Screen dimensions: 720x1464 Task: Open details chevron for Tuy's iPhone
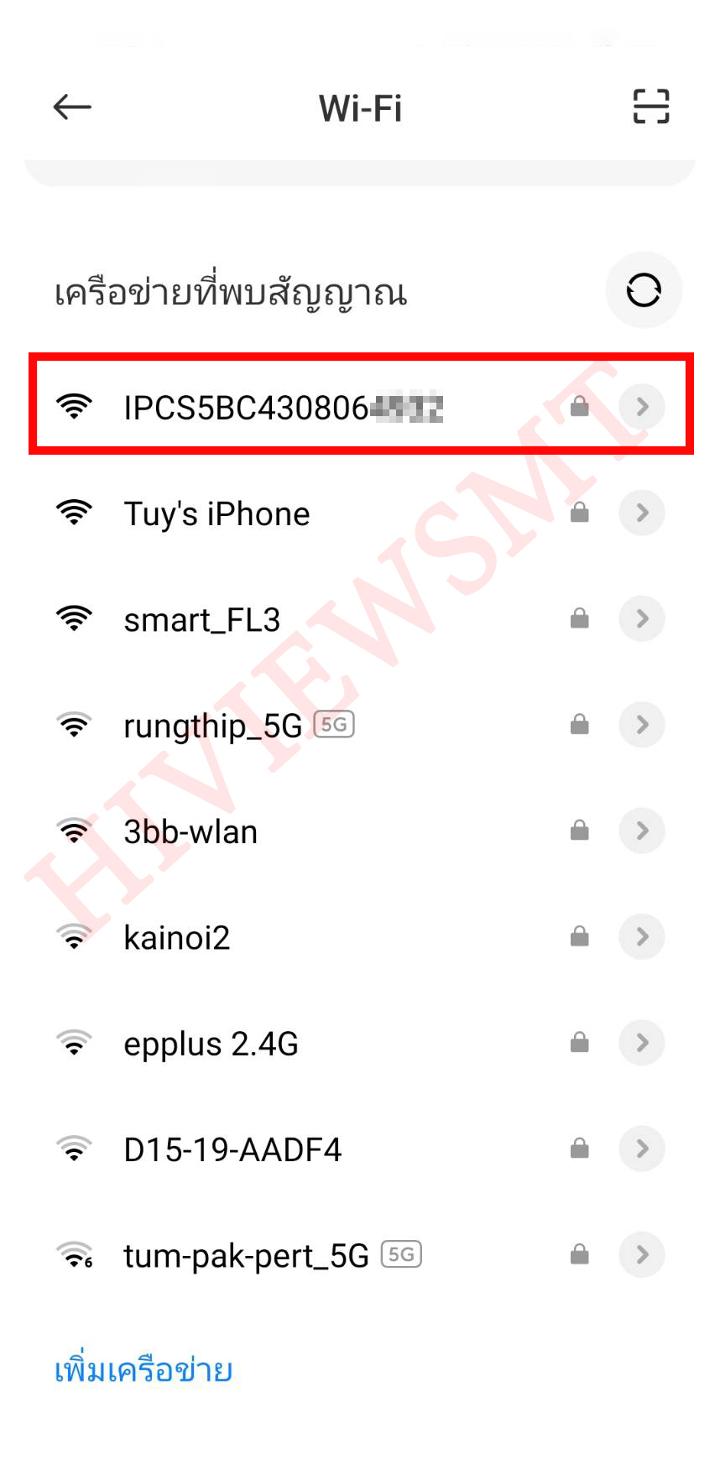pos(642,513)
